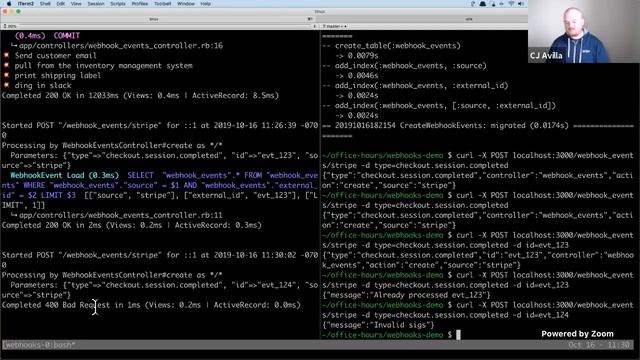The height and width of the screenshot is (360, 640).
Task: Click 'pull from the inventory management system' line
Action: (x=103, y=65)
